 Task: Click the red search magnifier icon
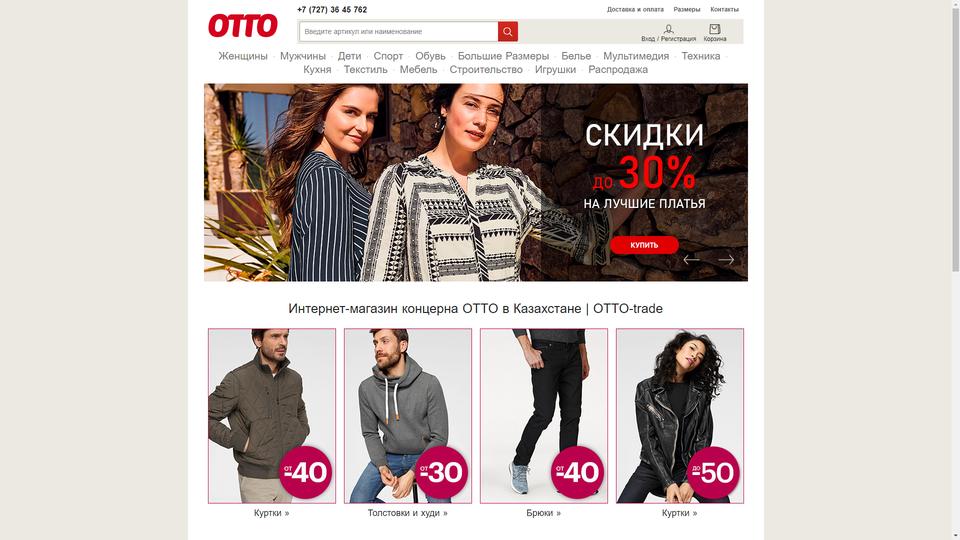pos(508,31)
